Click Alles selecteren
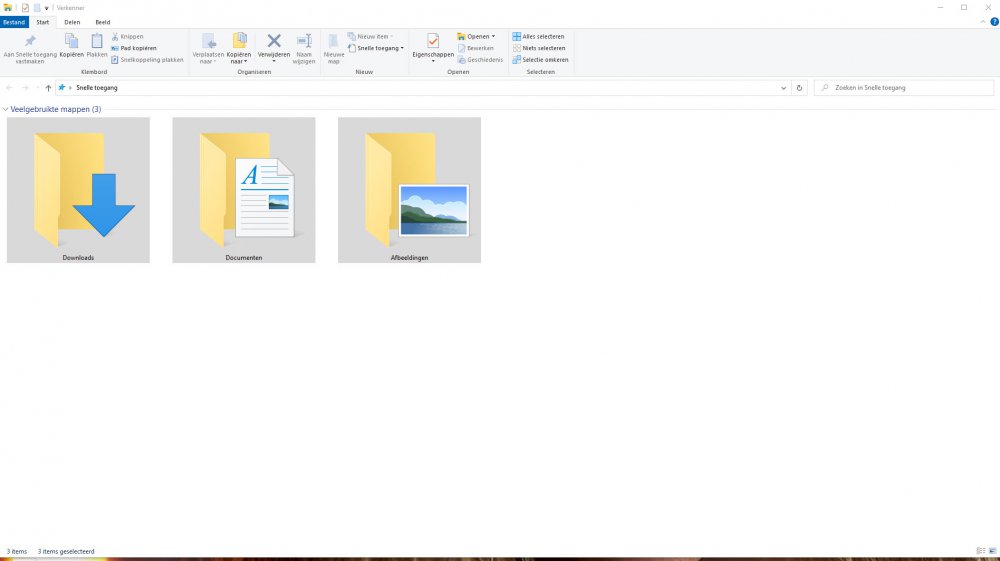 538,36
